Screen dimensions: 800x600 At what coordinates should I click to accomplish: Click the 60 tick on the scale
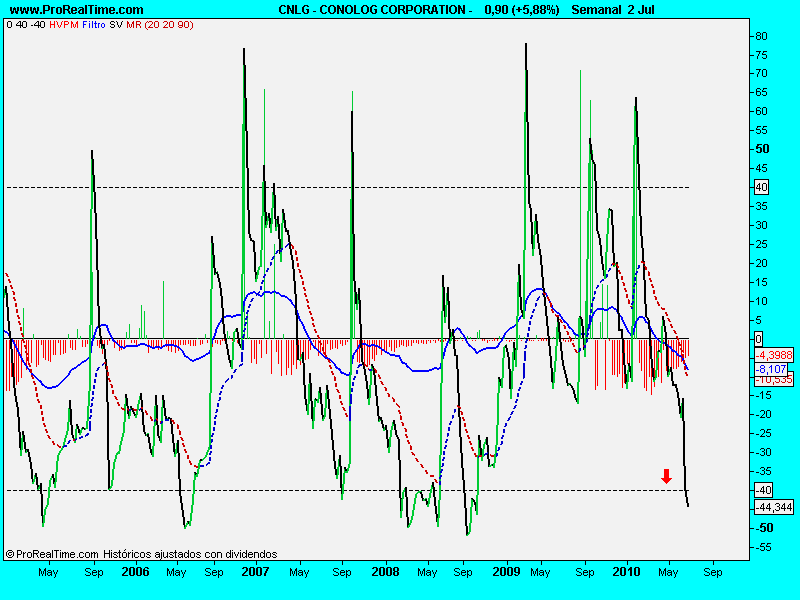click(761, 111)
